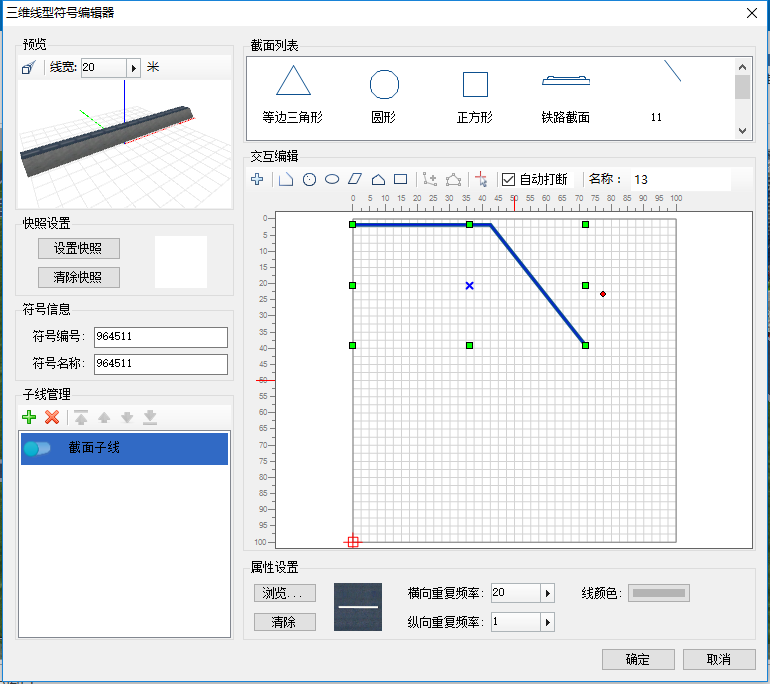Click the blue plus add-section icon

(x=257, y=179)
